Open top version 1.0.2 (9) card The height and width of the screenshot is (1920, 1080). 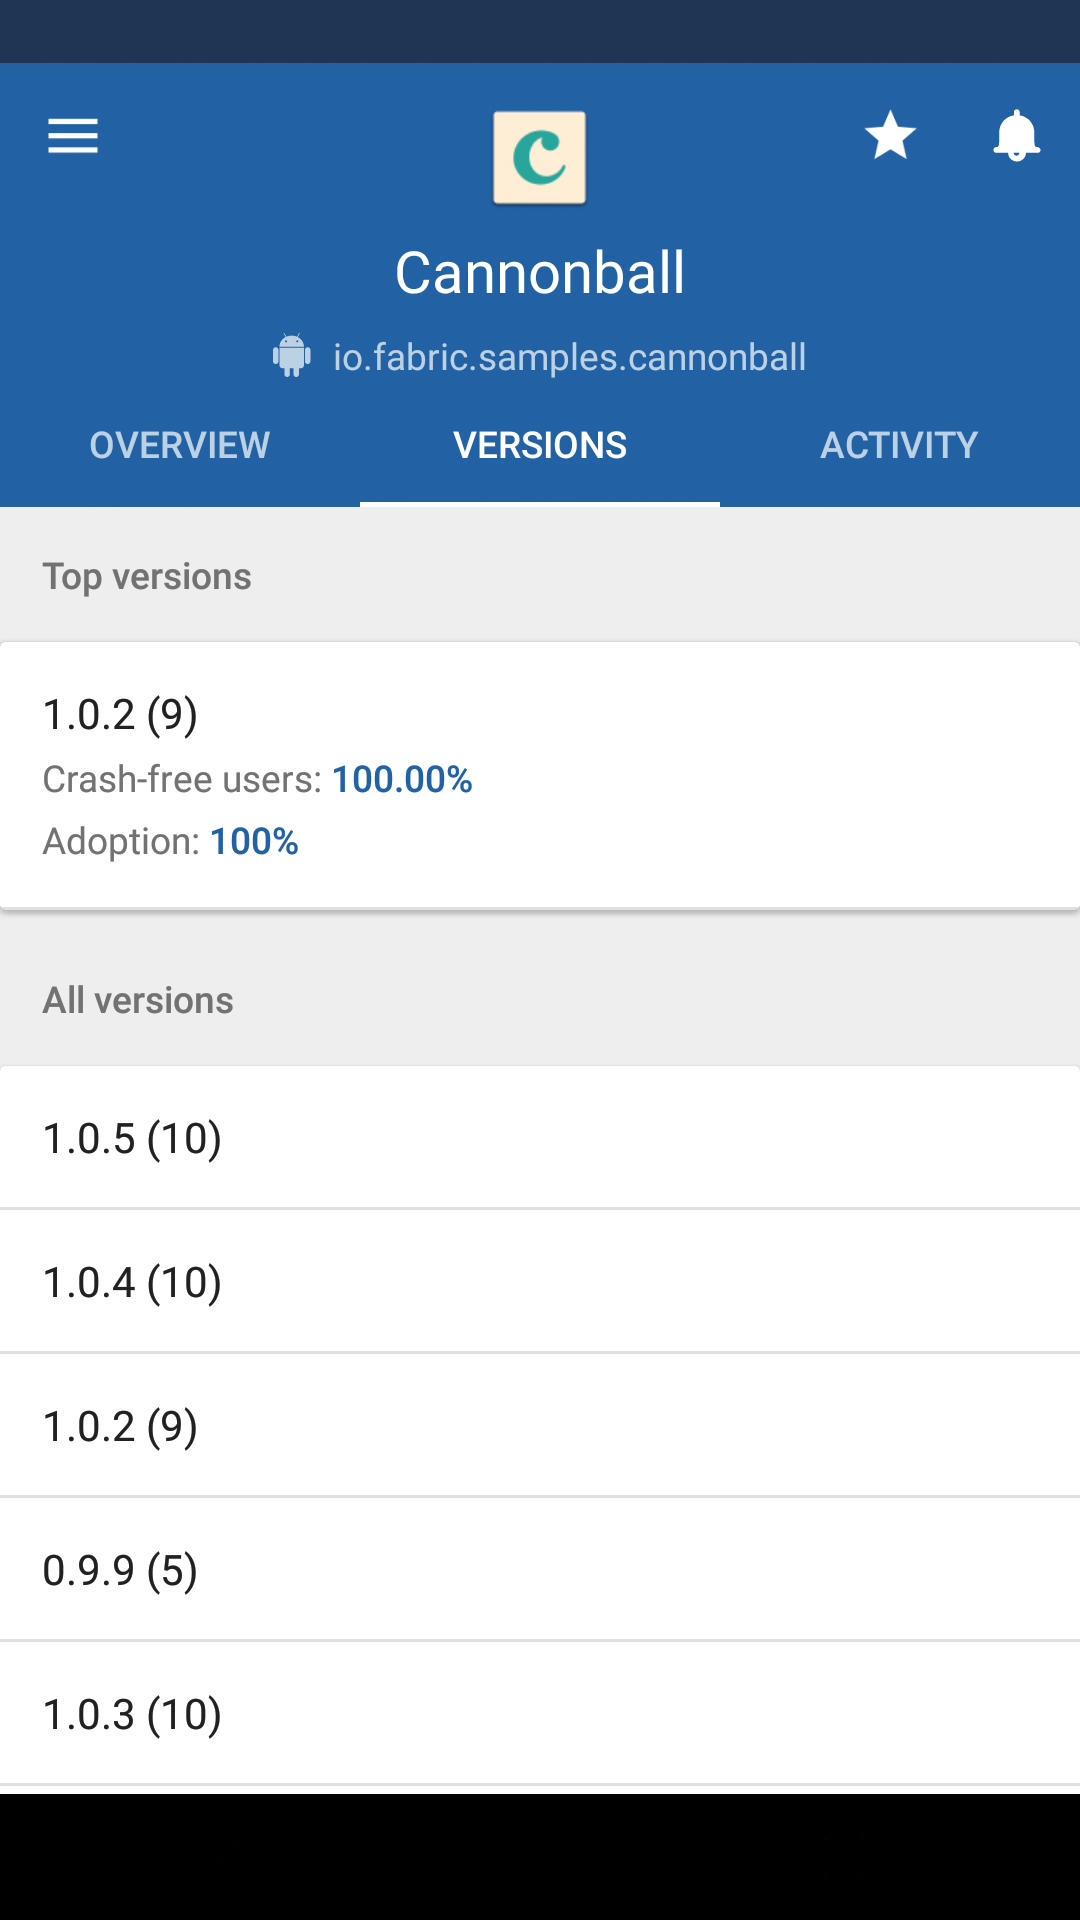[540, 776]
